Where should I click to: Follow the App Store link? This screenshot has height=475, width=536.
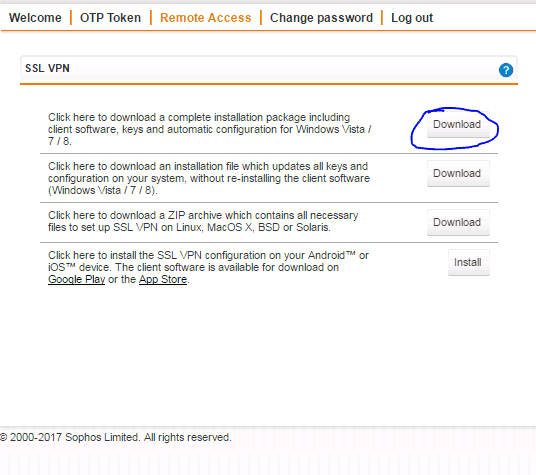[x=163, y=279]
